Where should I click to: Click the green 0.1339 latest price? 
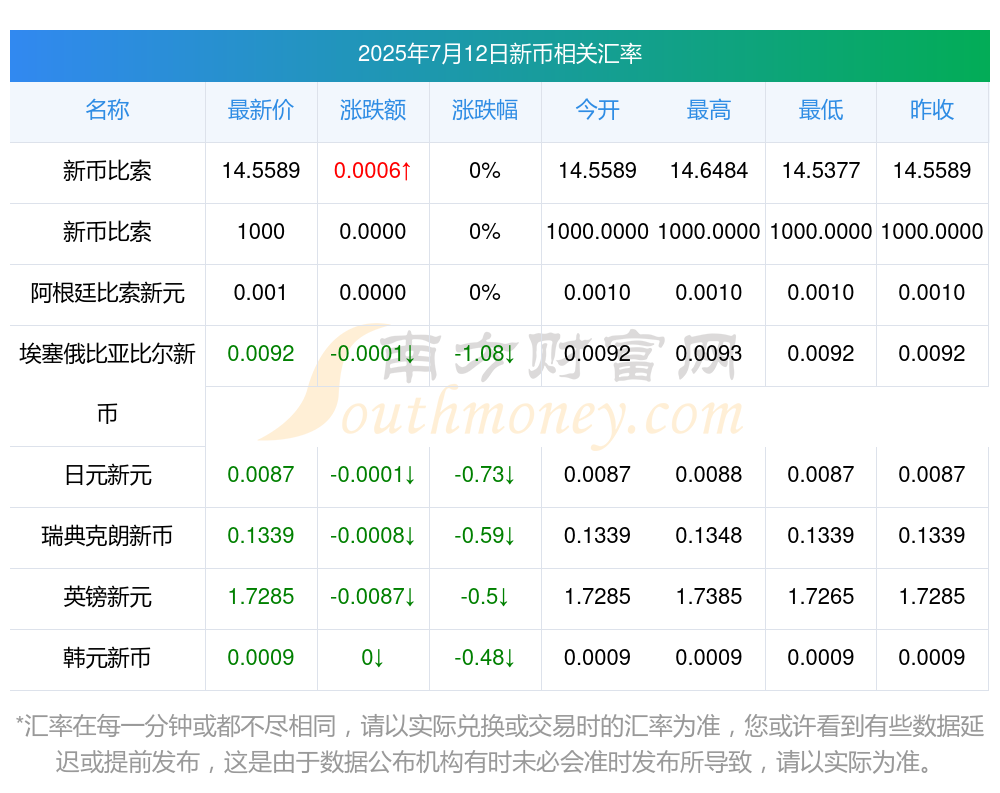pyautogui.click(x=261, y=536)
